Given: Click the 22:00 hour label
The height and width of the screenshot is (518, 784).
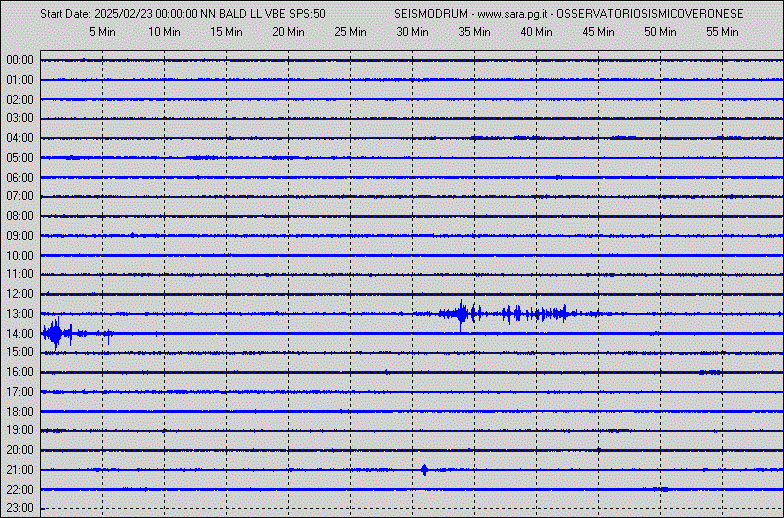Looking at the screenshot, I should click(x=20, y=490).
